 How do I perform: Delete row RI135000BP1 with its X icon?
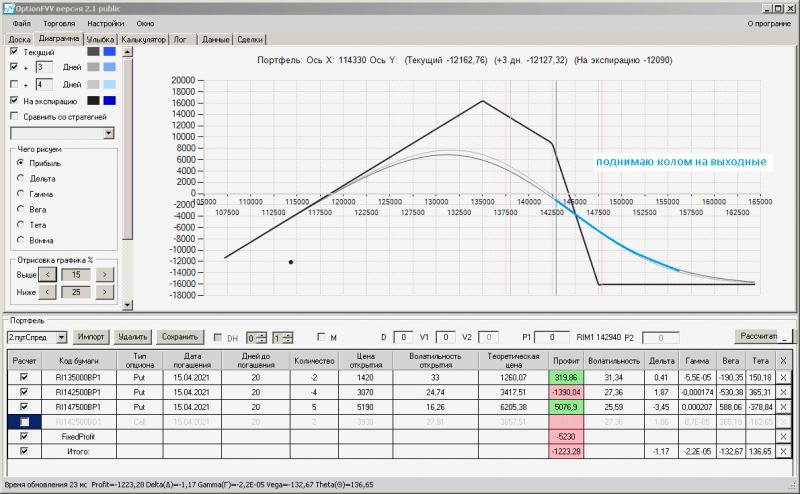pyautogui.click(x=783, y=378)
